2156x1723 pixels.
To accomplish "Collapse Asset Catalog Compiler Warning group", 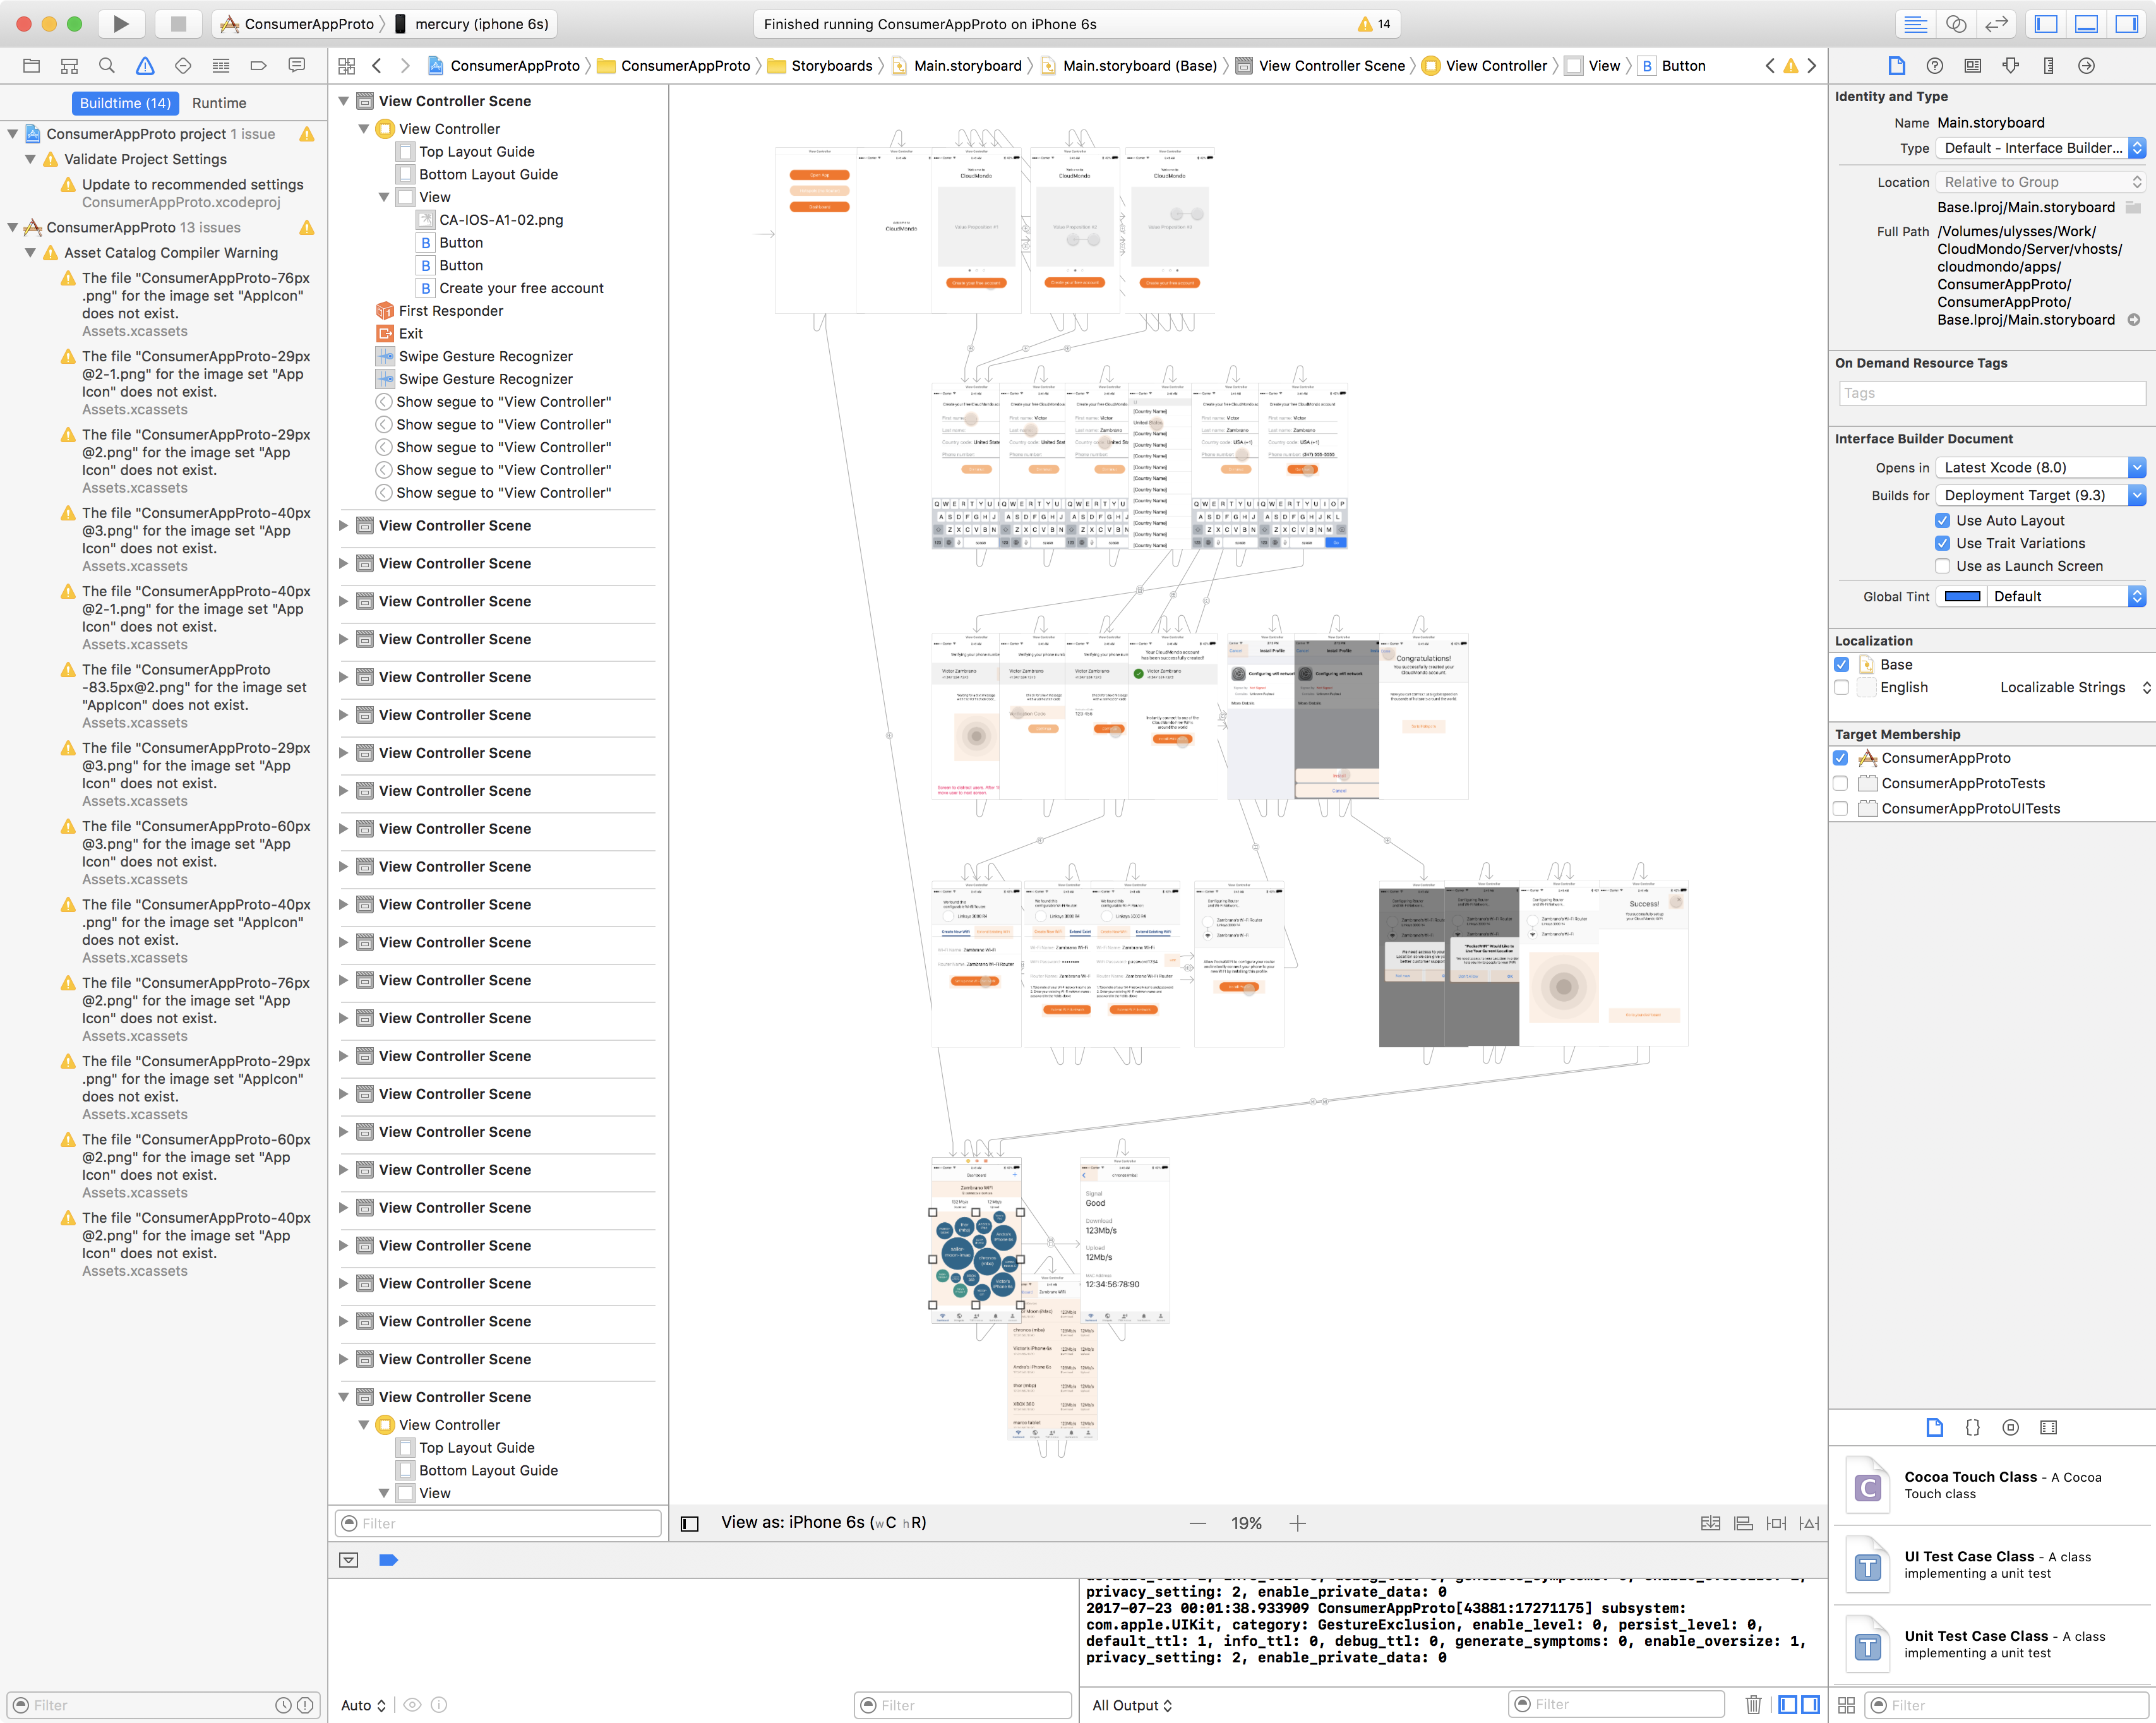I will [31, 253].
